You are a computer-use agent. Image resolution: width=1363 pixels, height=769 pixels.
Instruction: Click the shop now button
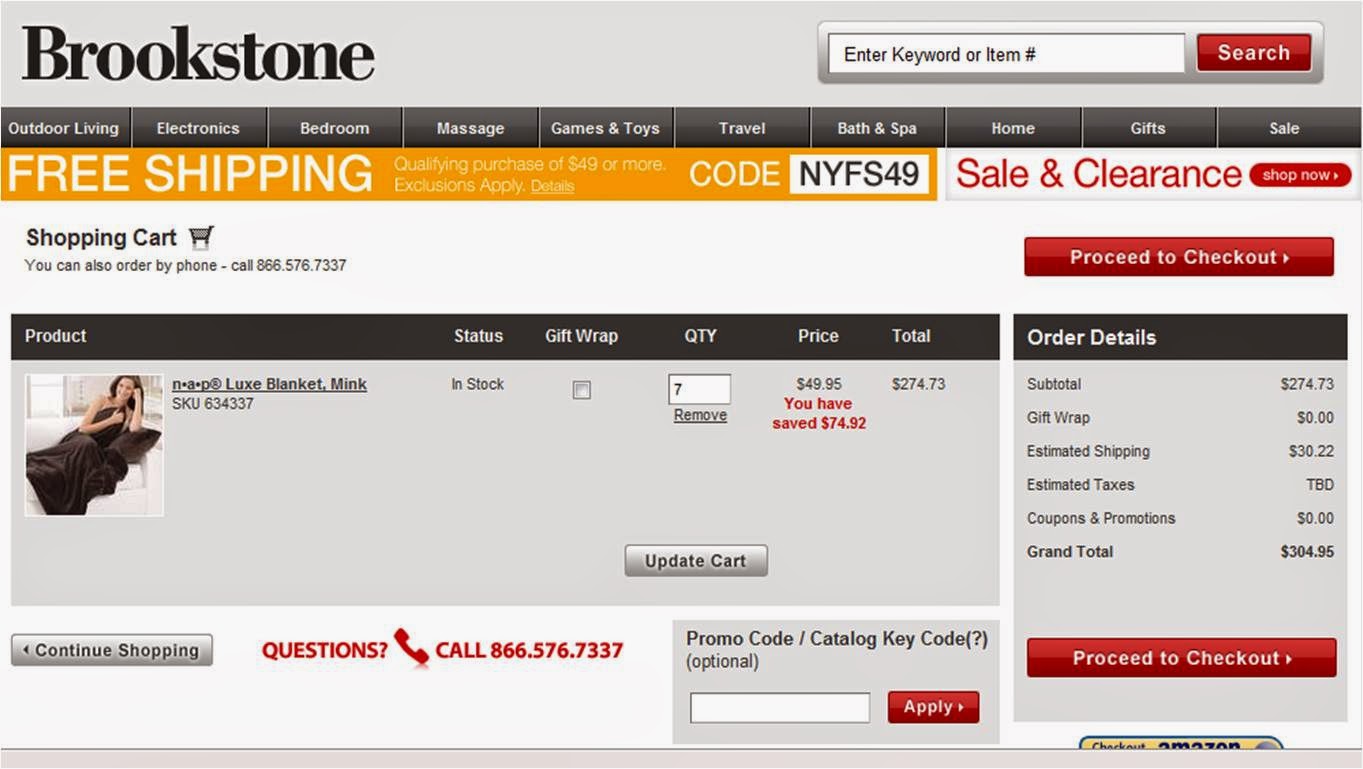coord(1300,175)
